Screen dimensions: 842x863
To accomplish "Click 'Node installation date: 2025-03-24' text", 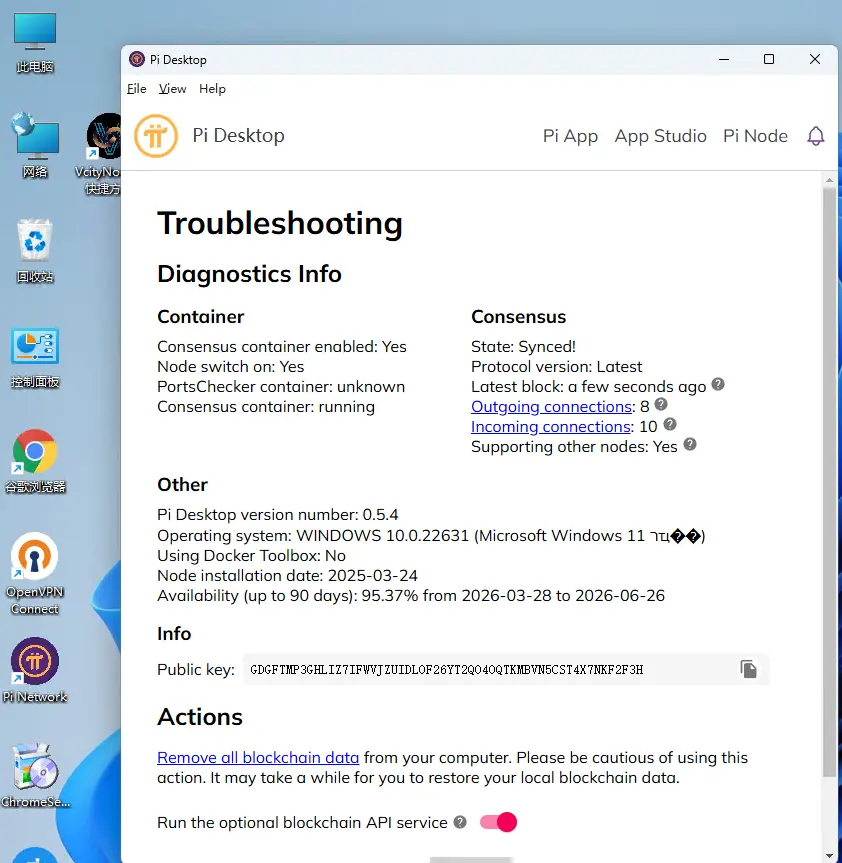I will [287, 576].
